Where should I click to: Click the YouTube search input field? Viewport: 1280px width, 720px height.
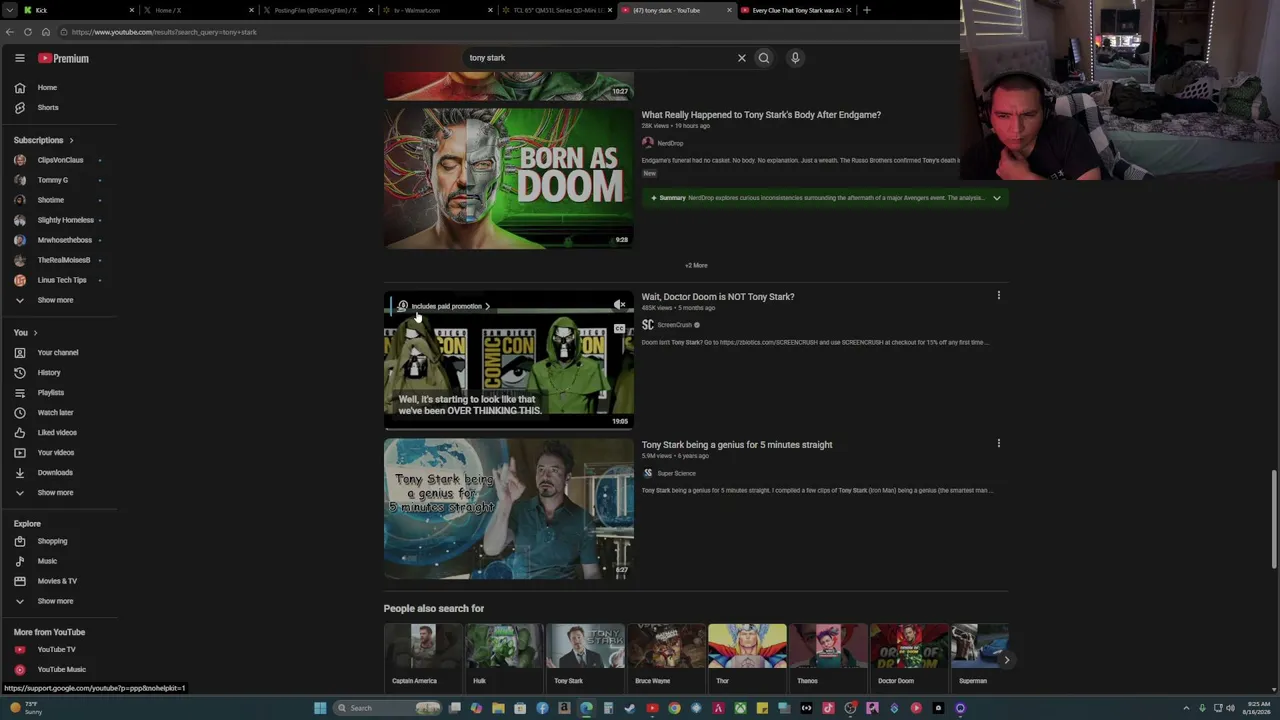point(600,58)
